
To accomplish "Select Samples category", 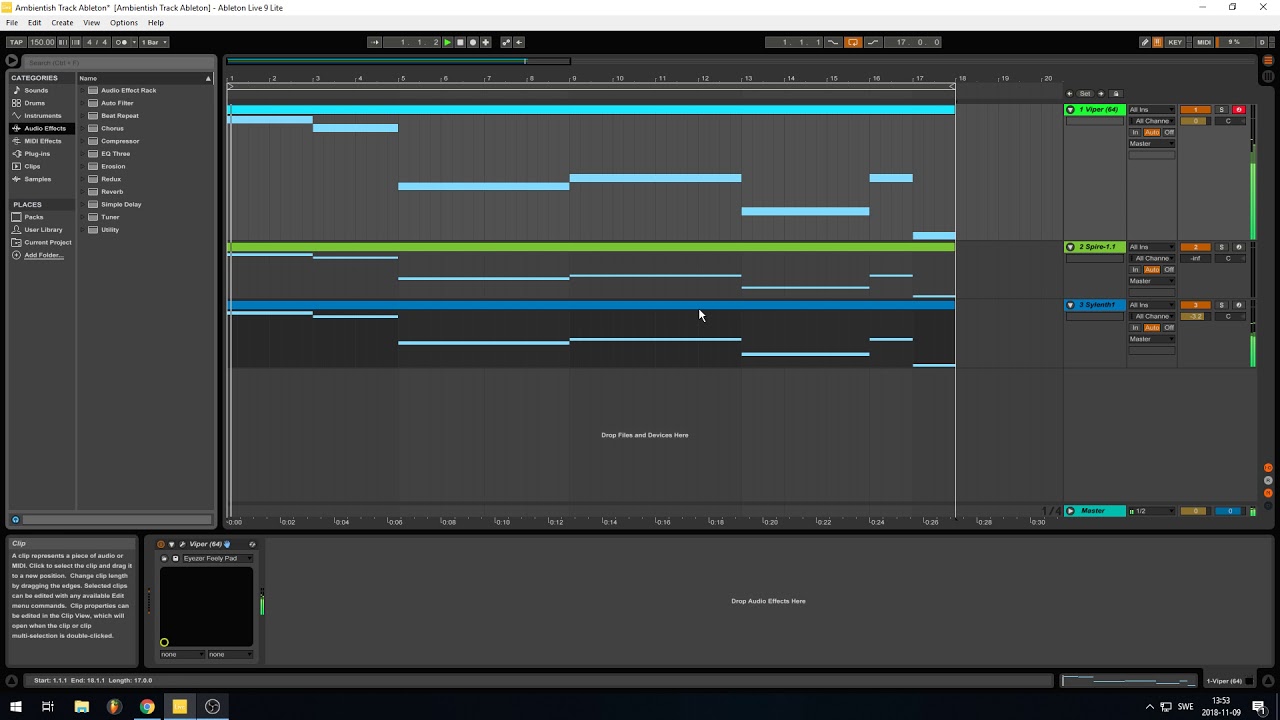I will pos(38,179).
